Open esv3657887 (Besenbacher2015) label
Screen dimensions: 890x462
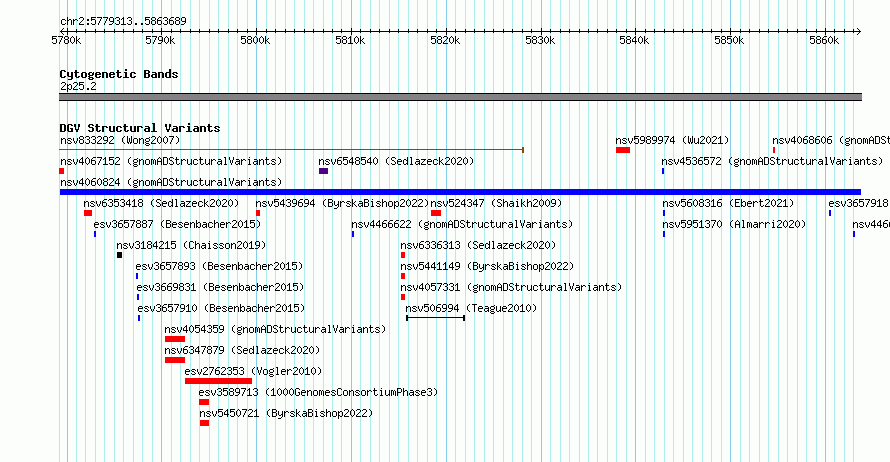click(x=177, y=224)
